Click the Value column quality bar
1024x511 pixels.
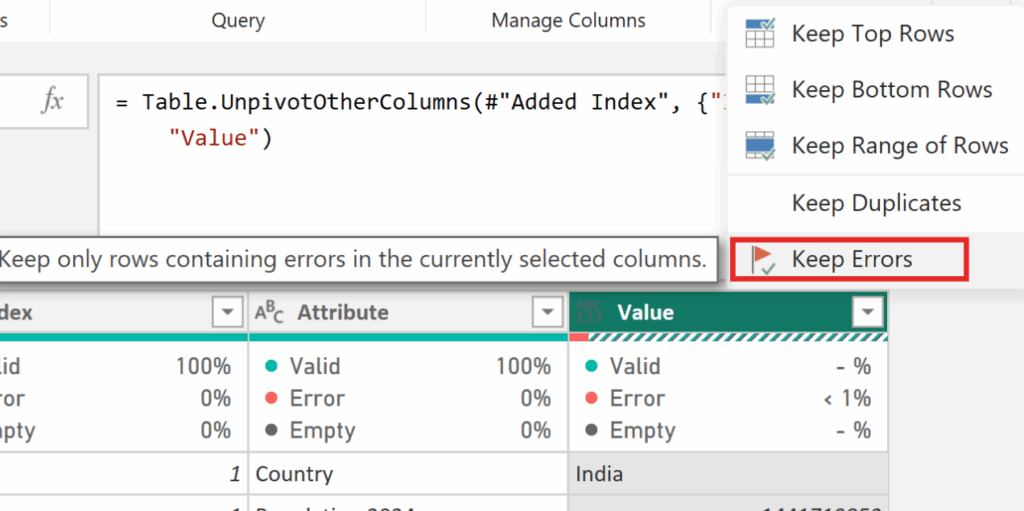(727, 337)
